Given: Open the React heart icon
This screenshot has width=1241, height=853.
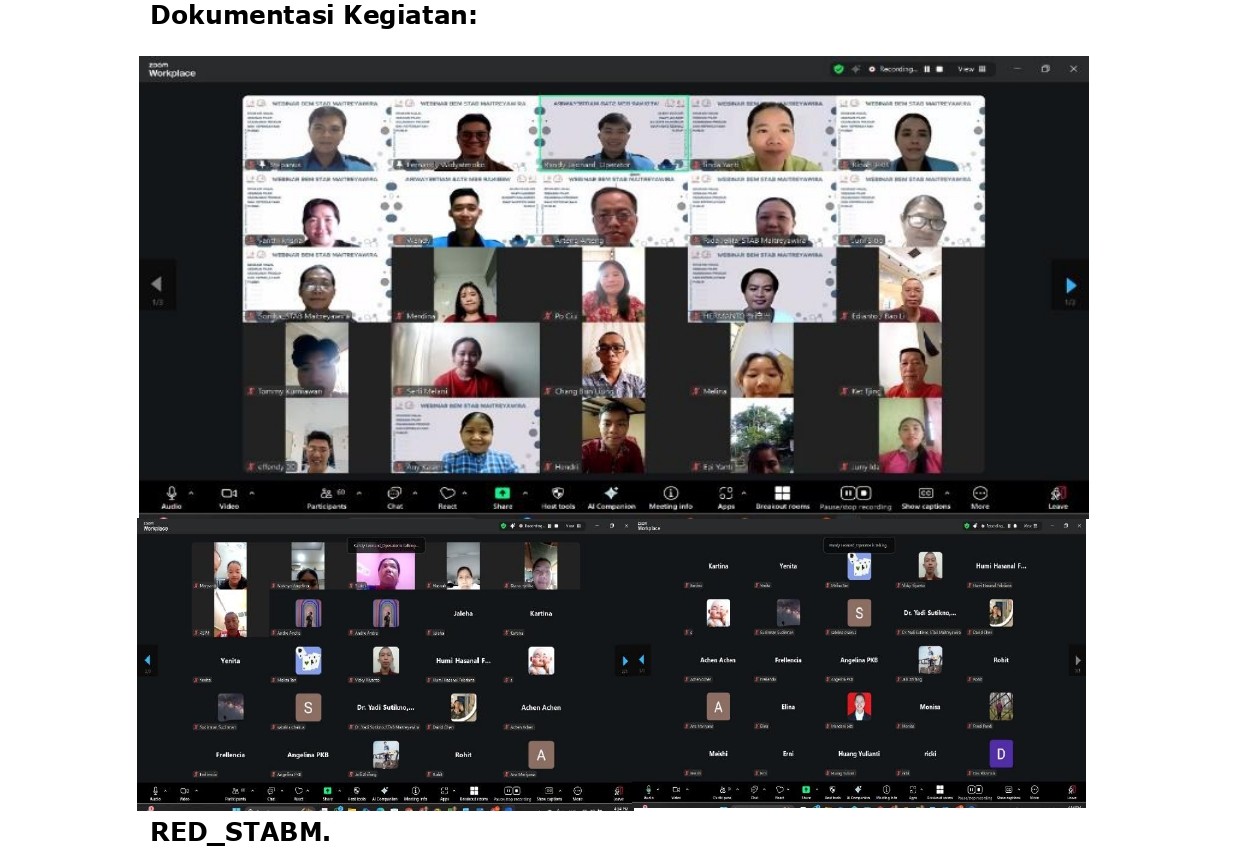Looking at the screenshot, I should click(x=447, y=494).
